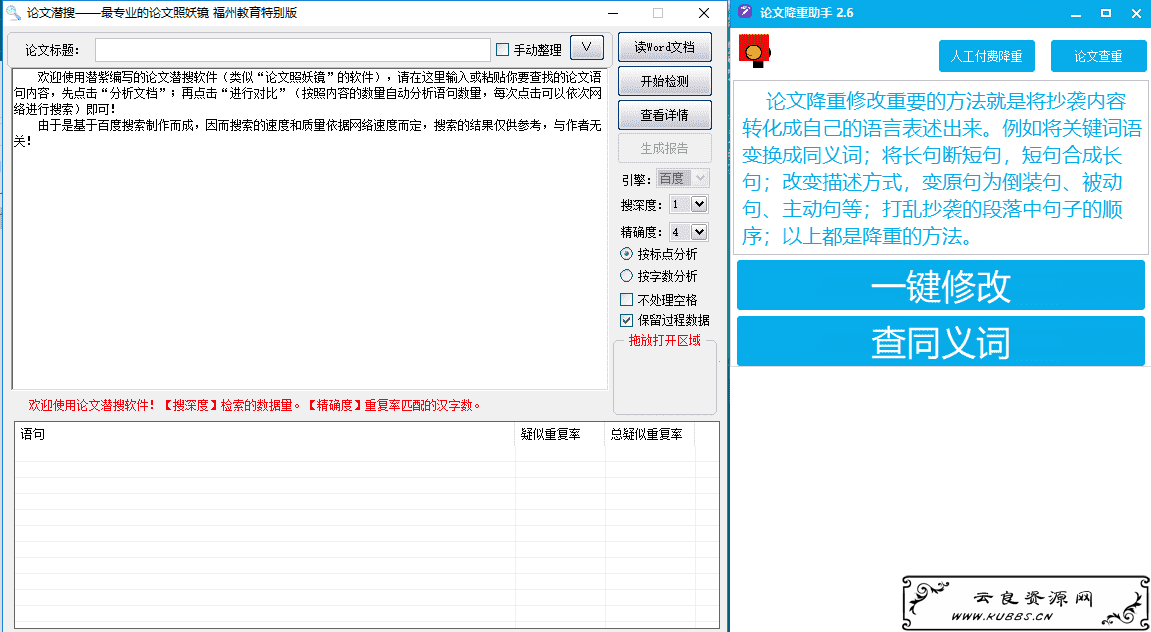
Task: Click 读Word文档 button
Action: (664, 48)
